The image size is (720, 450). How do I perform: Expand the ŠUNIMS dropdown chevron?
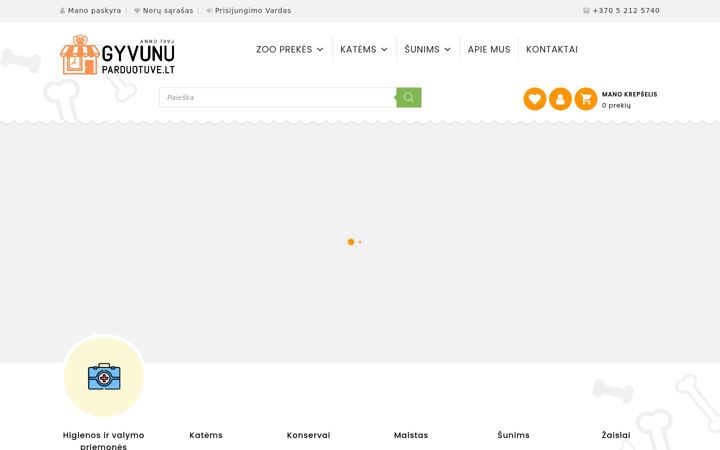point(447,50)
